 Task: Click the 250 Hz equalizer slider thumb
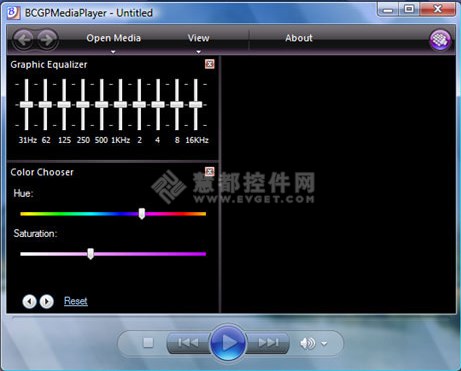click(83, 105)
